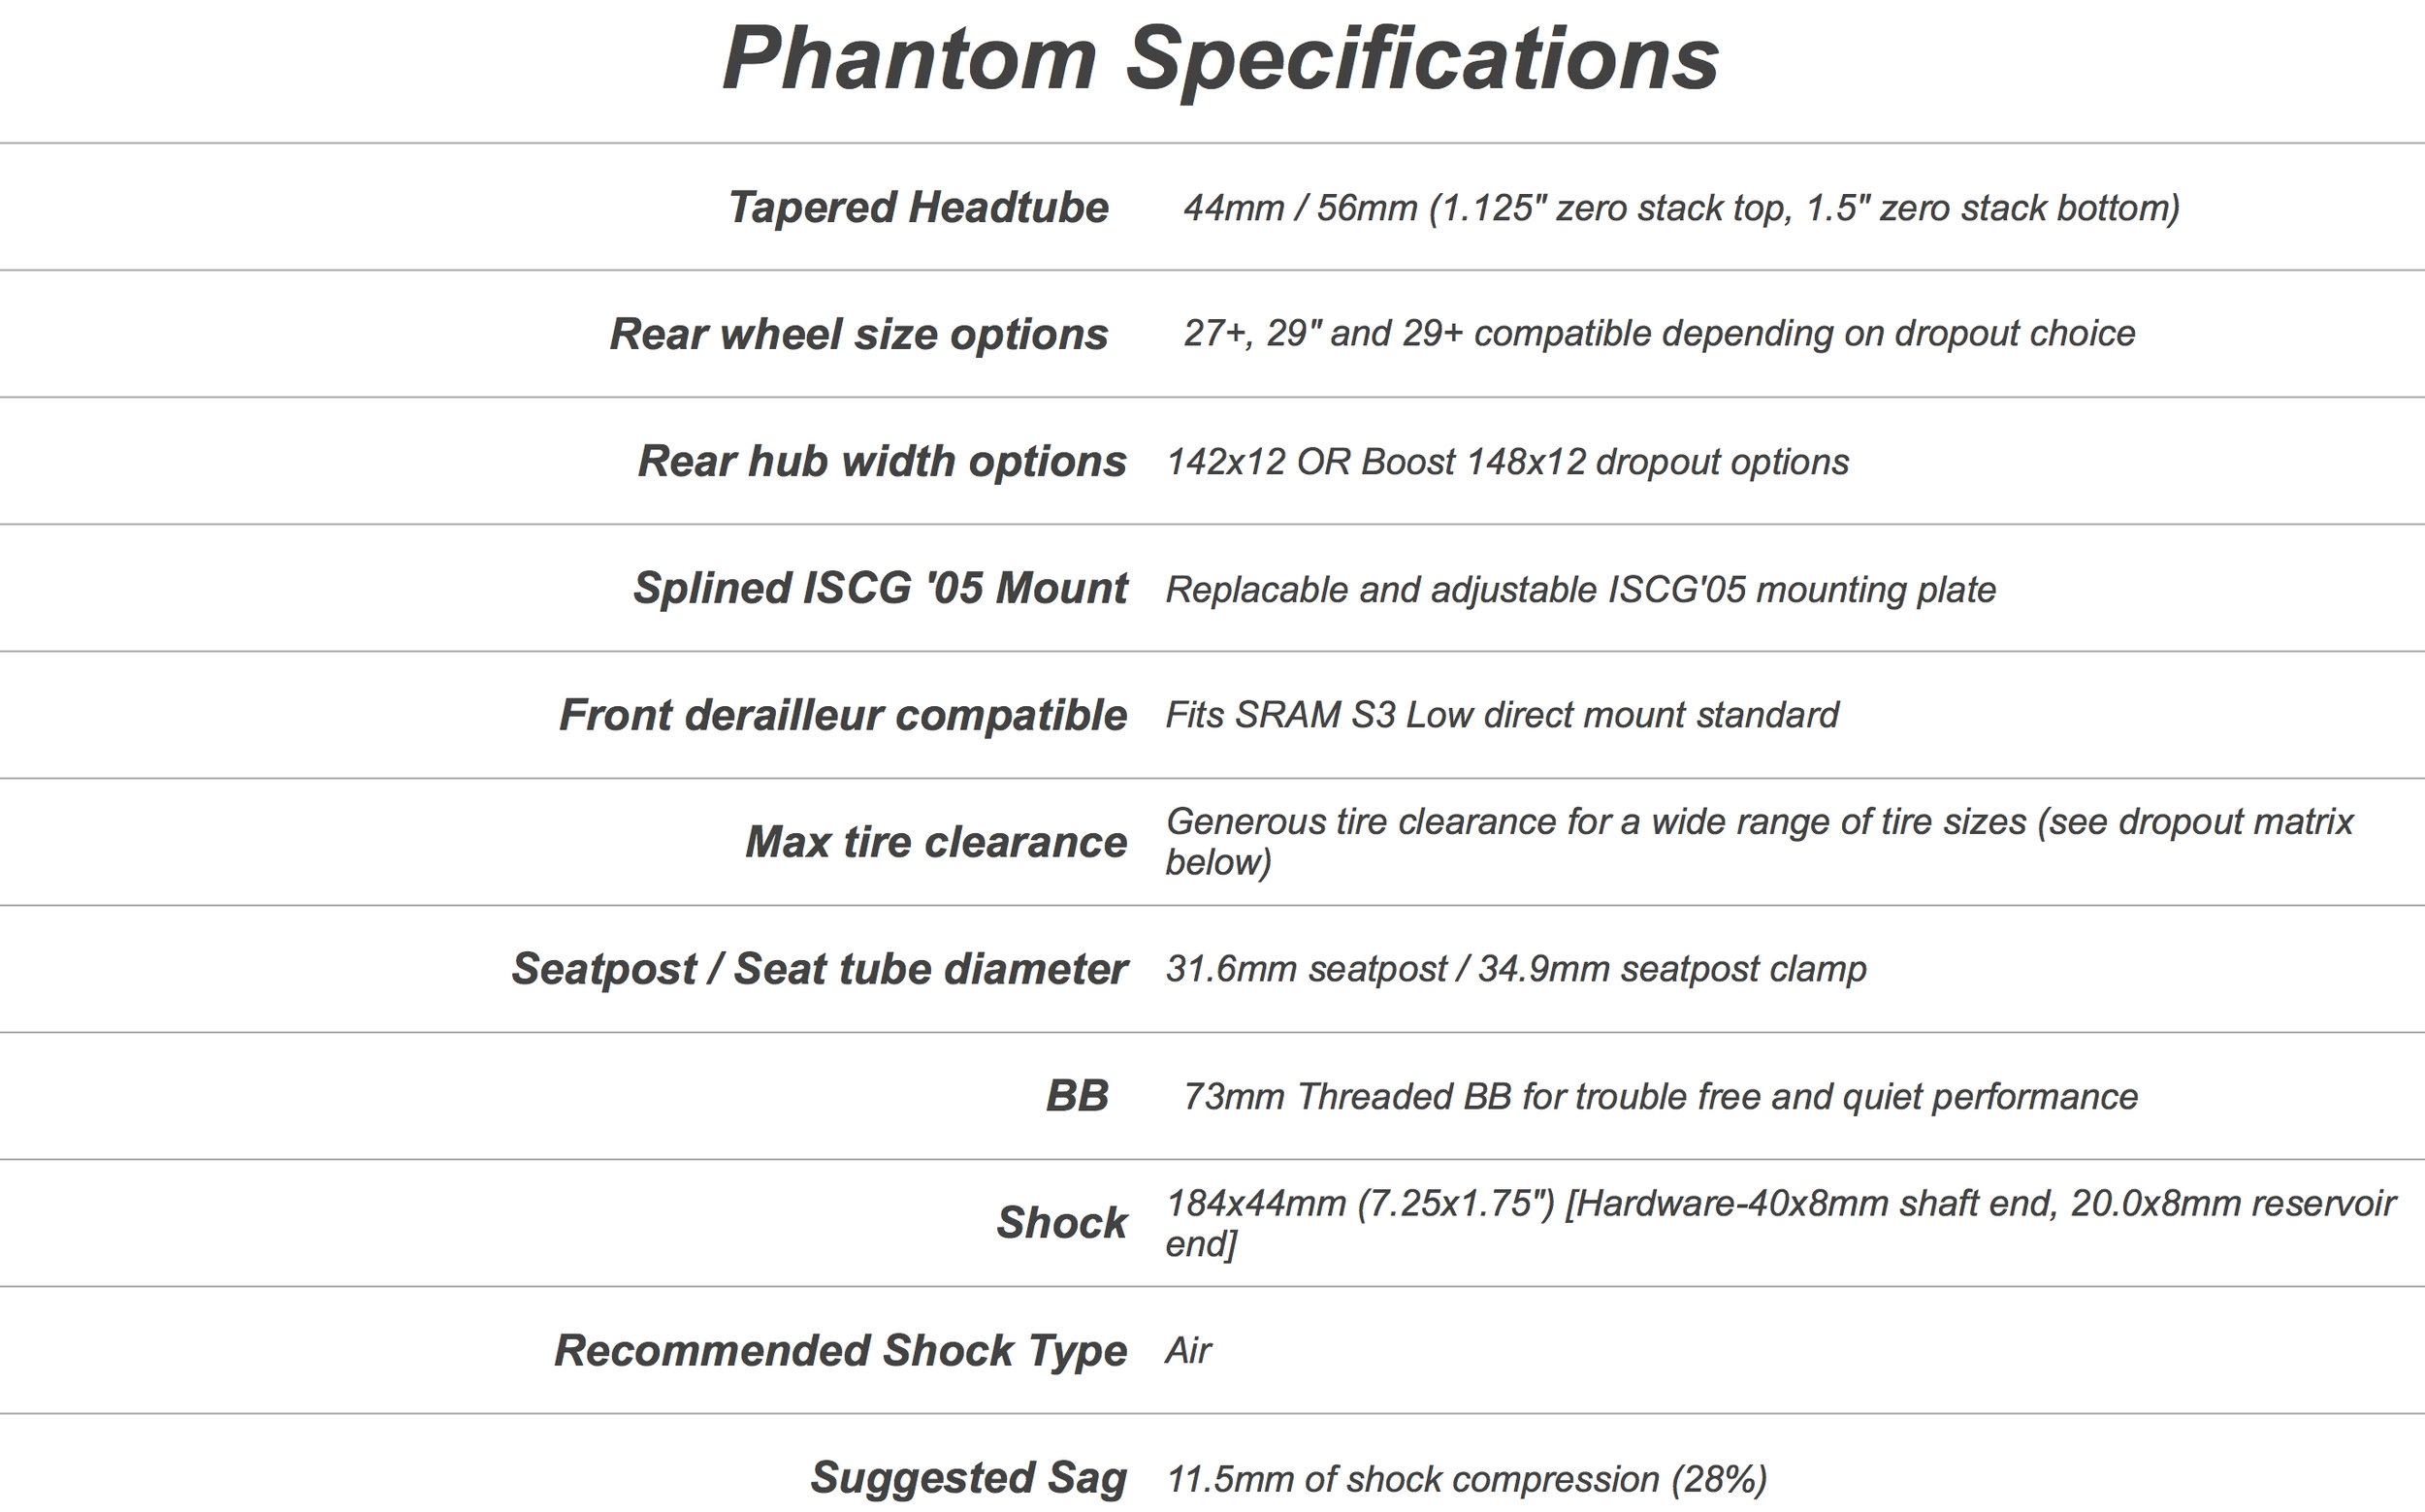Click the 73mm Threaded BB description
The height and width of the screenshot is (1512, 2425).
(1660, 1097)
